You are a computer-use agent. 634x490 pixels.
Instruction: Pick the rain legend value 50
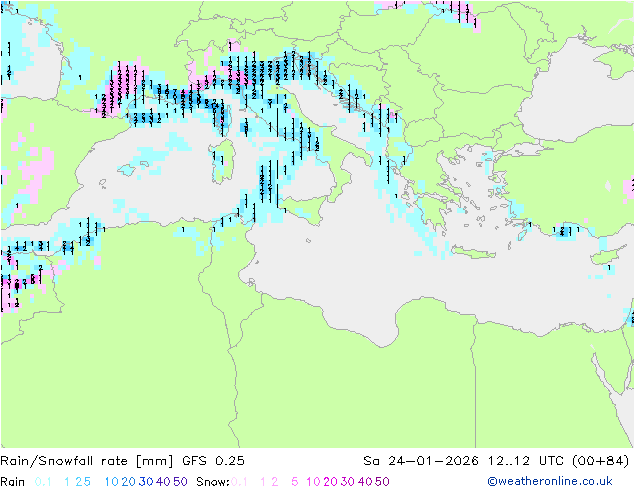(x=180, y=482)
